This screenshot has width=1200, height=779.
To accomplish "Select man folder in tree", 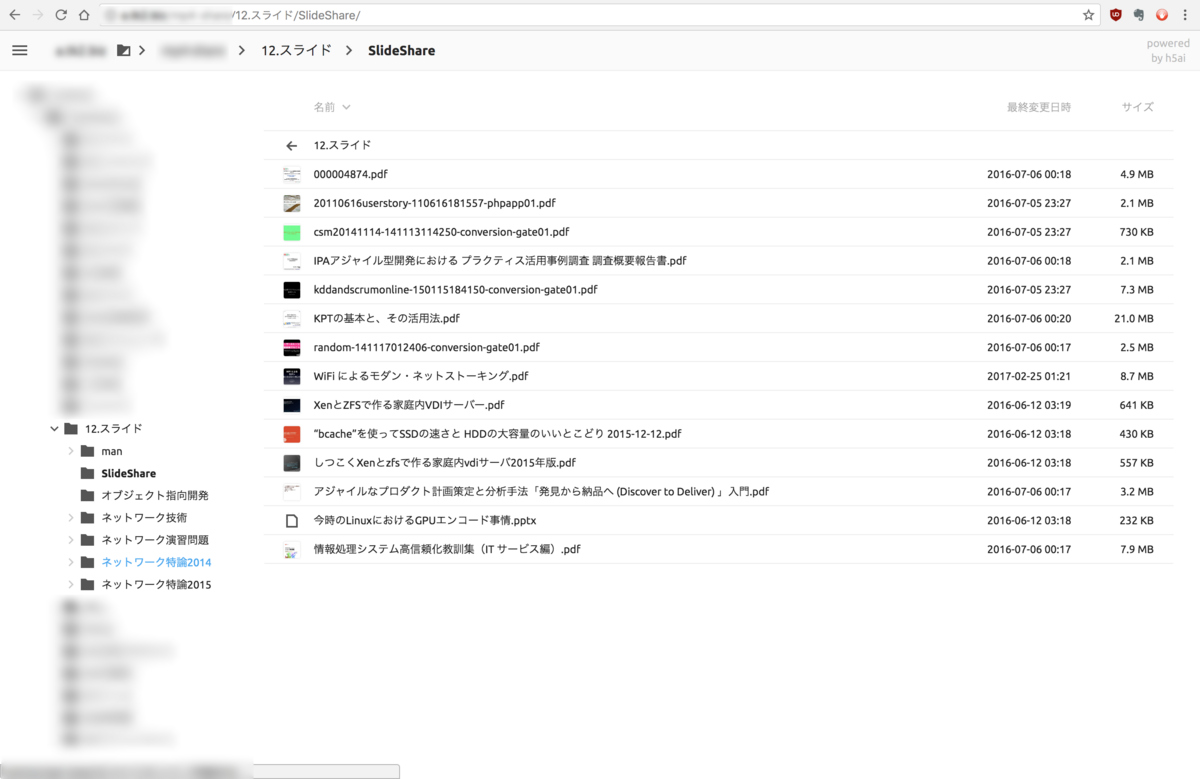I will coord(112,451).
